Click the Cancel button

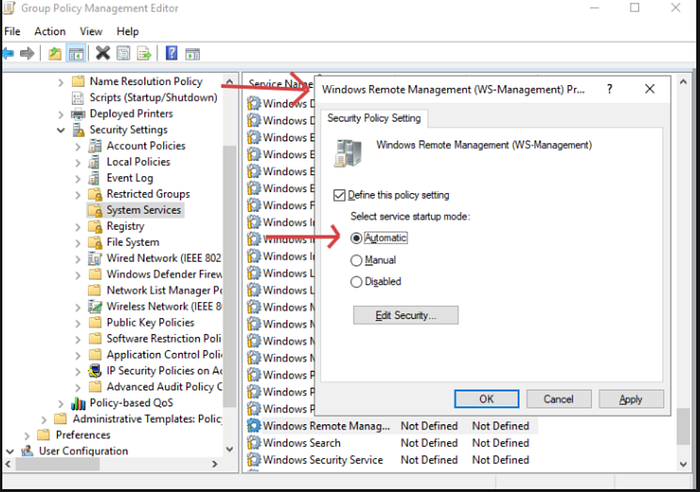[x=558, y=399]
